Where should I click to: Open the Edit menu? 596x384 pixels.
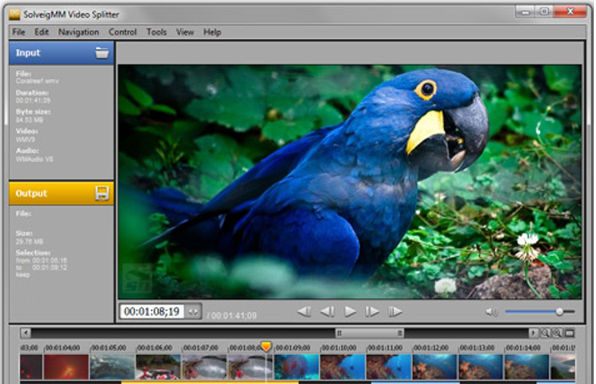click(41, 32)
